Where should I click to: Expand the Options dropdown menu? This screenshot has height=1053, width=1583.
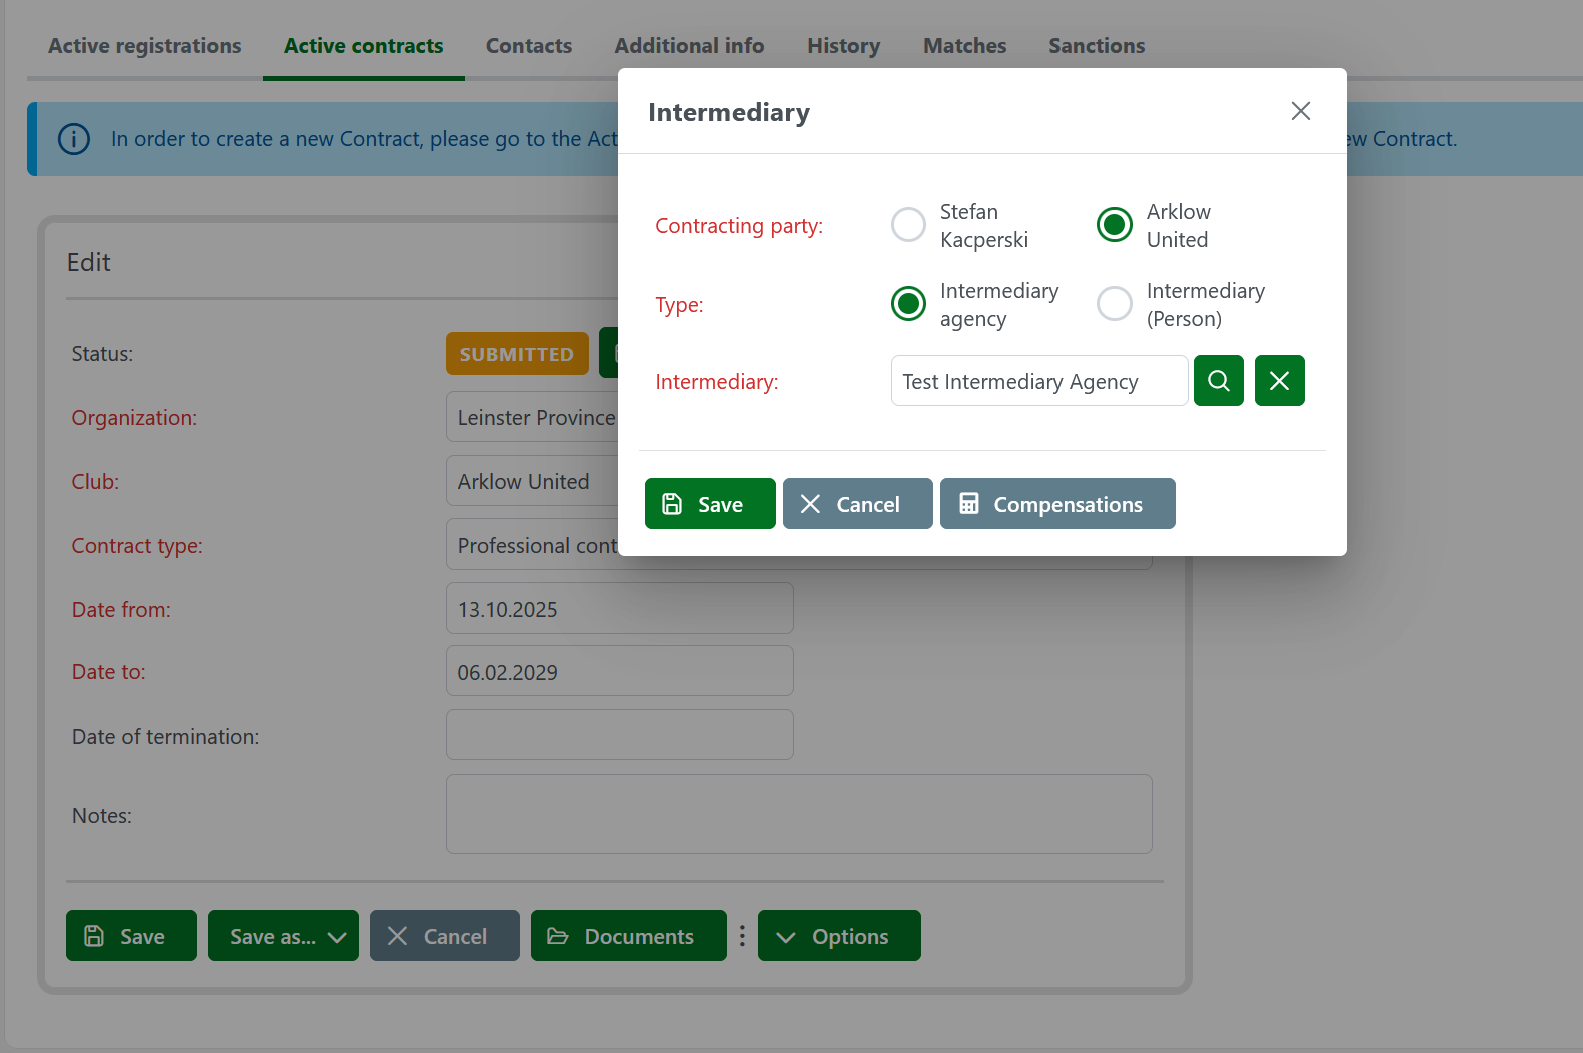point(838,936)
